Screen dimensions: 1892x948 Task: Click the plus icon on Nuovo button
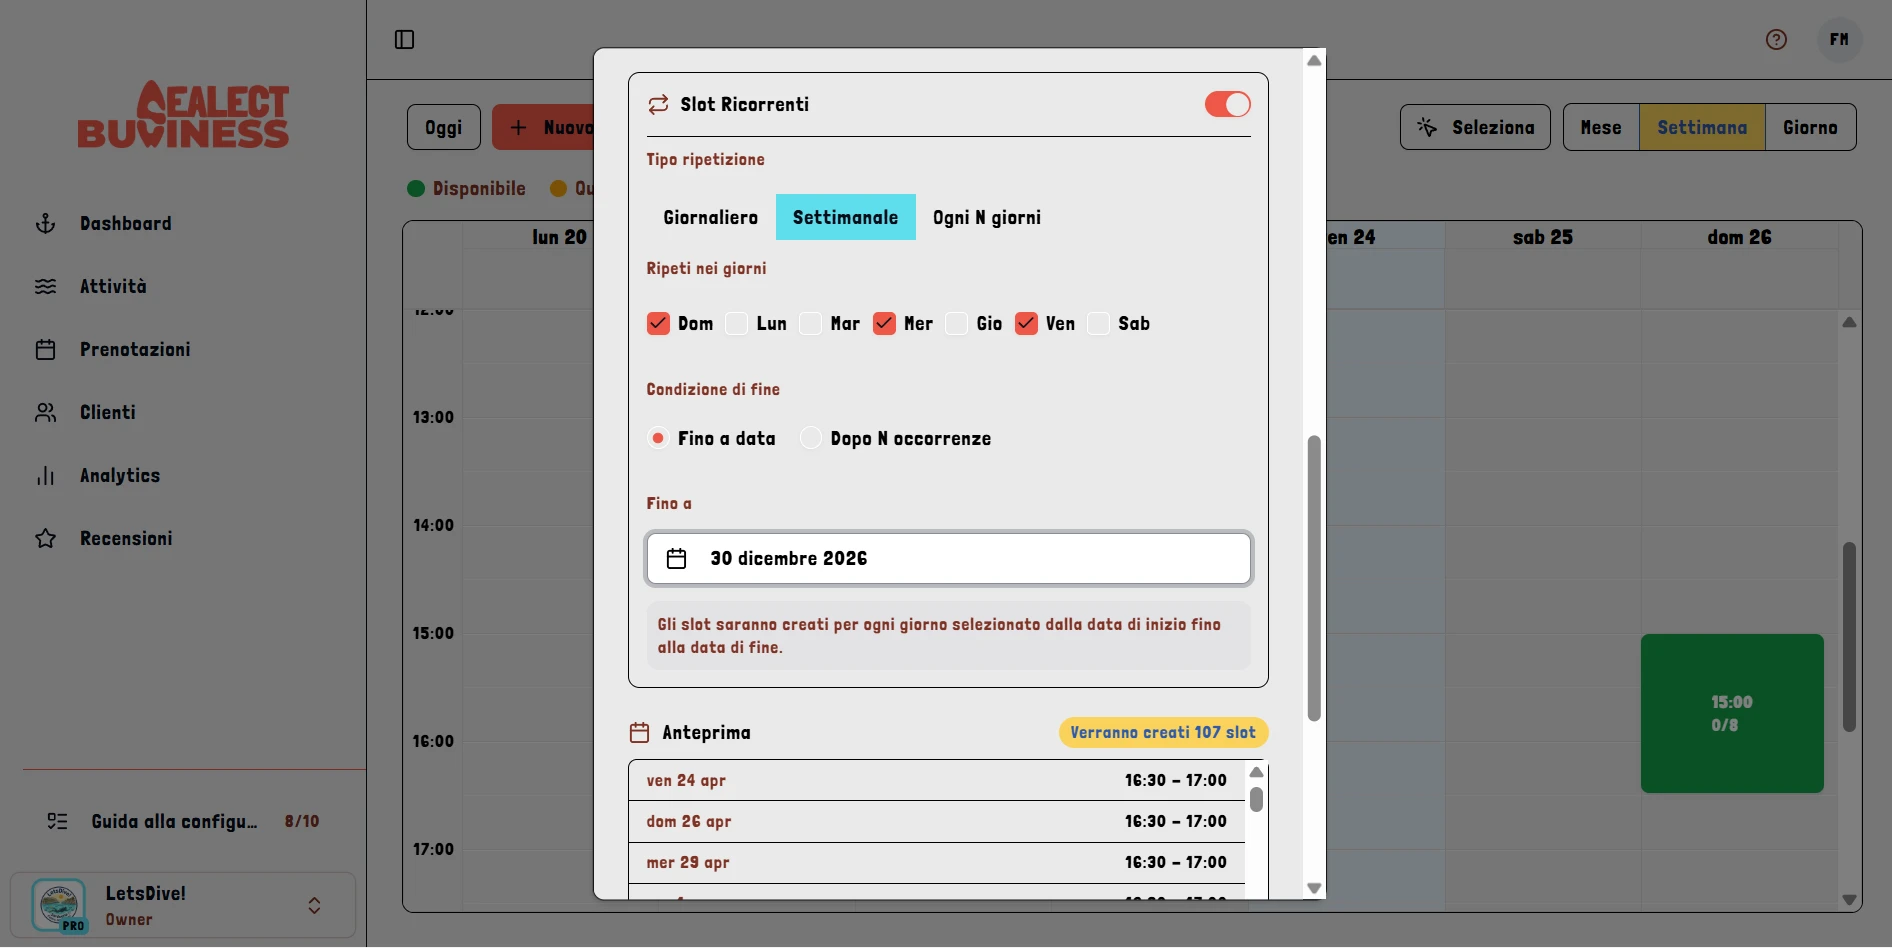click(518, 127)
